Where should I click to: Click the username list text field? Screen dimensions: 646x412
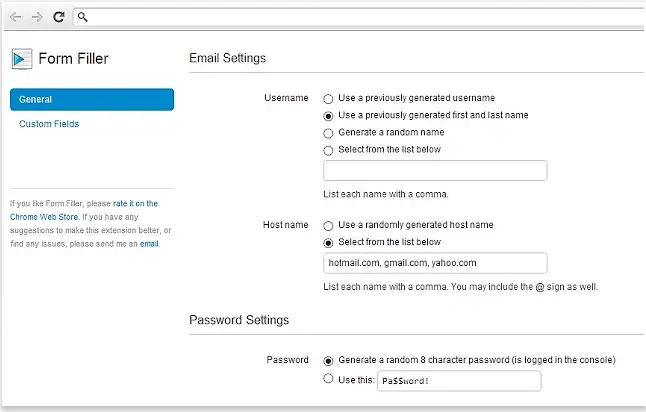[435, 170]
